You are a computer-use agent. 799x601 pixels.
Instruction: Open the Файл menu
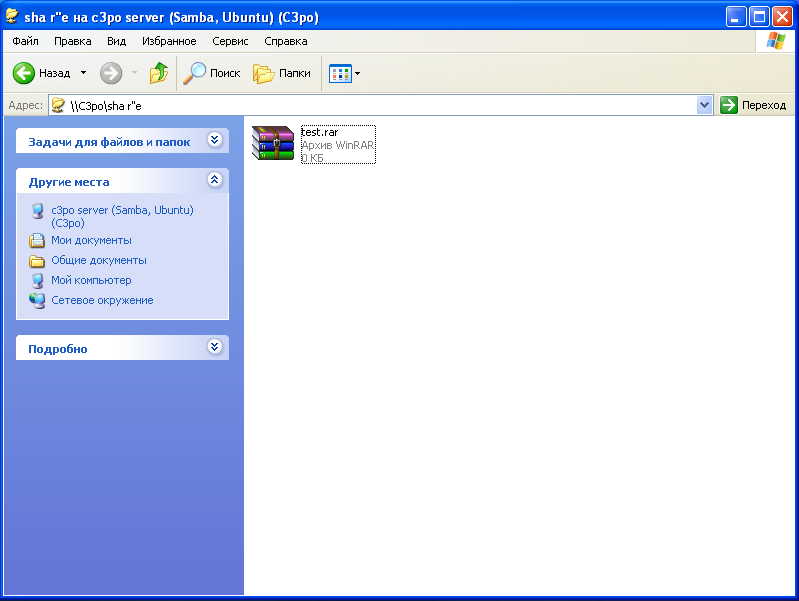click(25, 41)
